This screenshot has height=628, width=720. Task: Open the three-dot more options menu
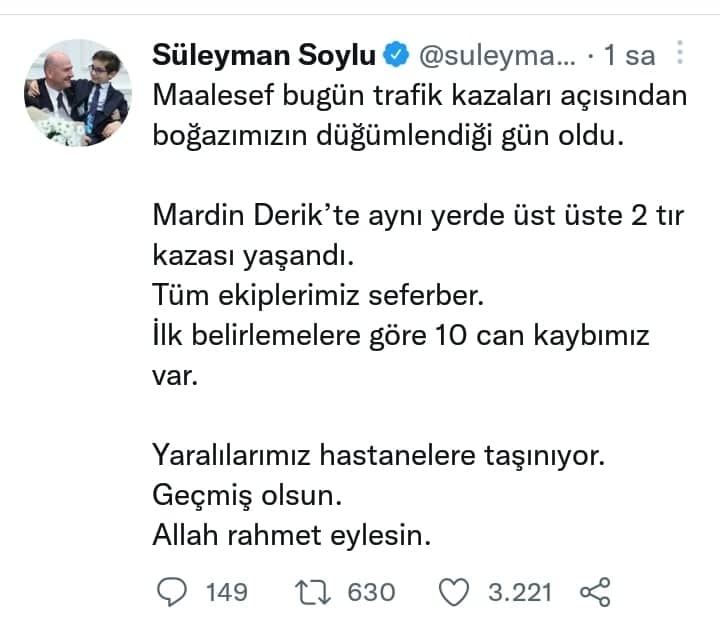tap(681, 54)
